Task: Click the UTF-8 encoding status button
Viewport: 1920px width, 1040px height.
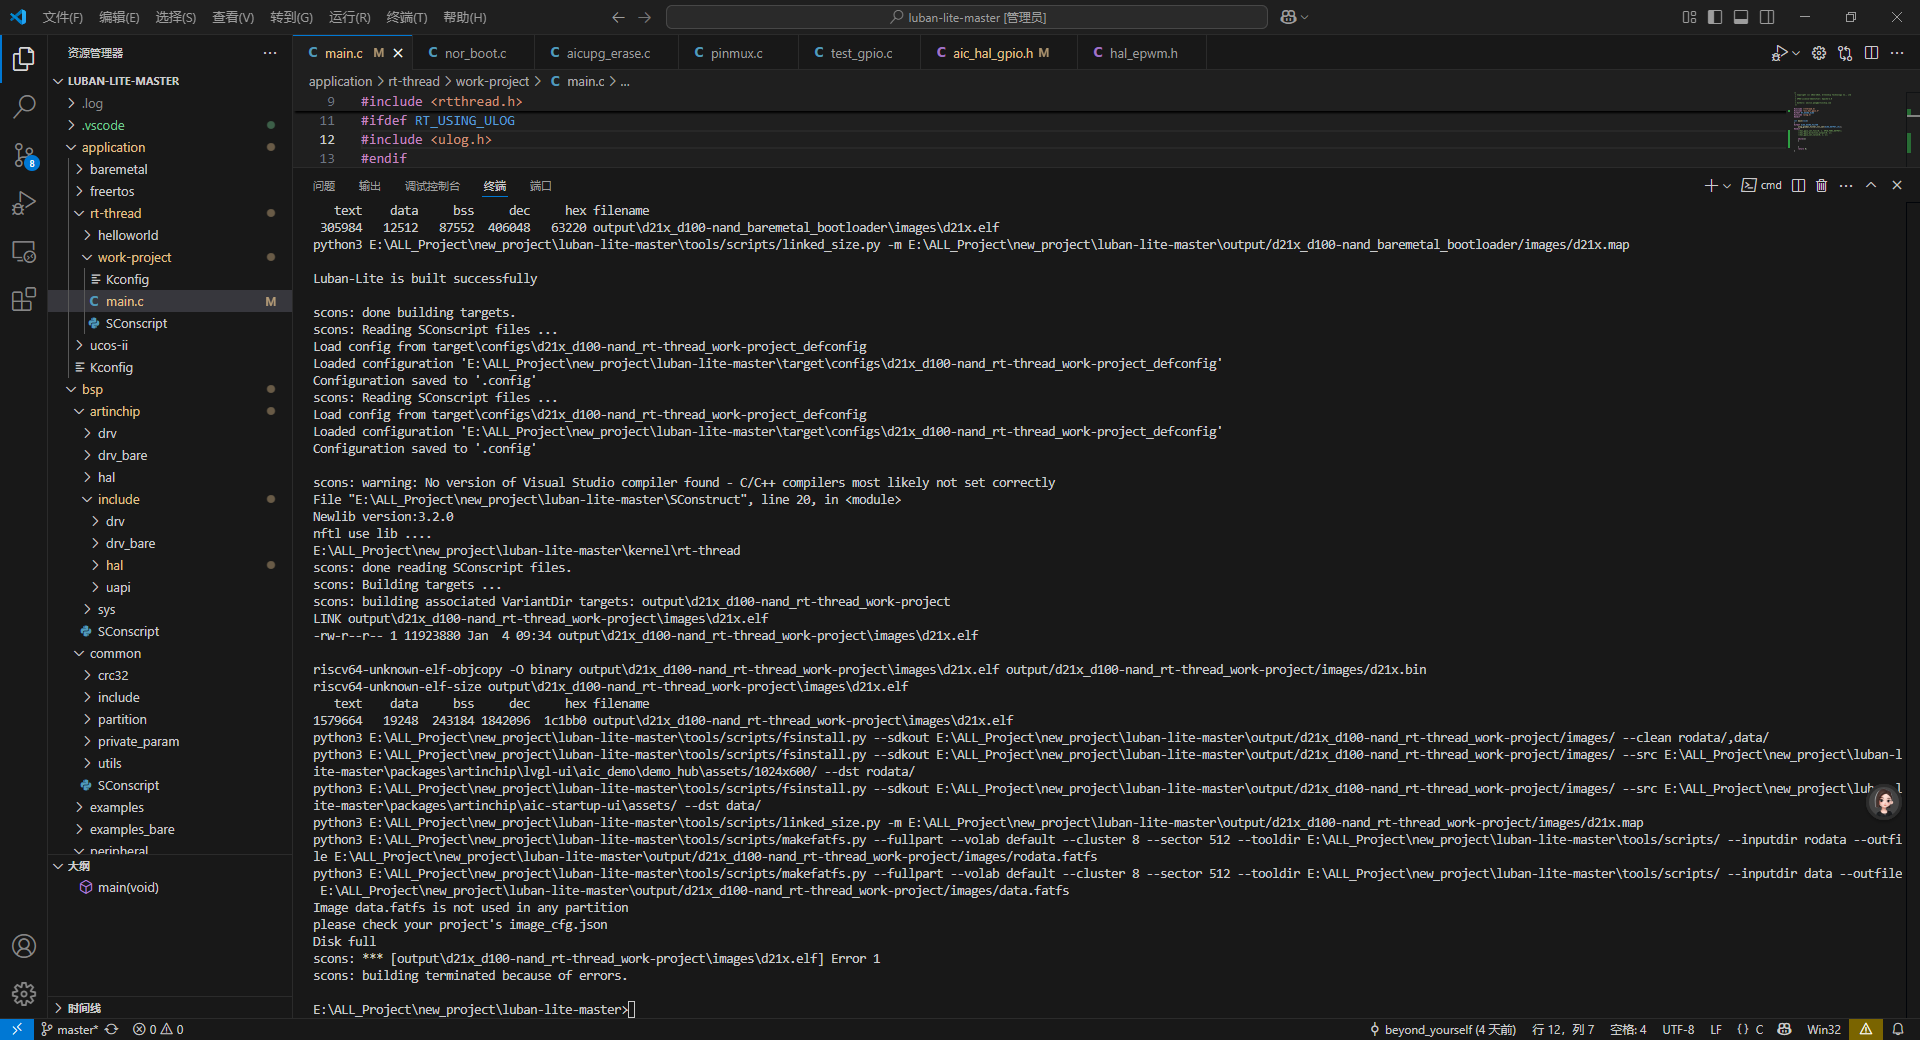Action: tap(1677, 1029)
